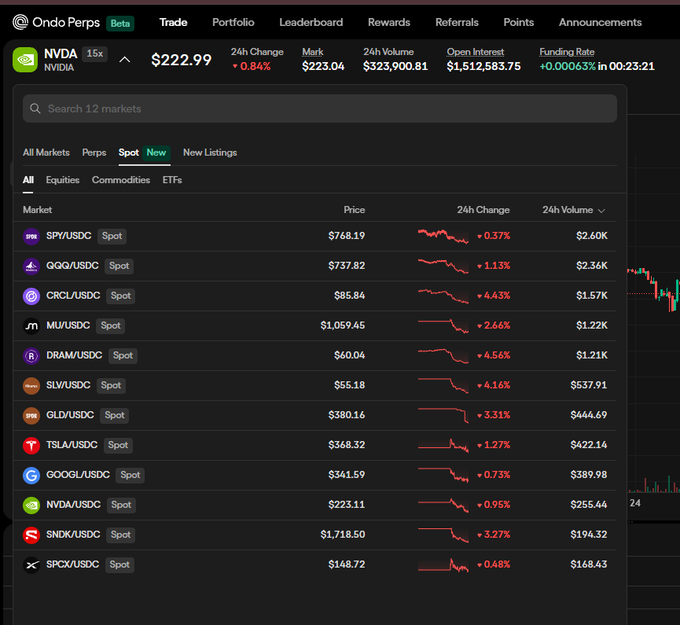Screen dimensions: 680x625
Task: Open the Portfolio page
Action: click(x=233, y=22)
